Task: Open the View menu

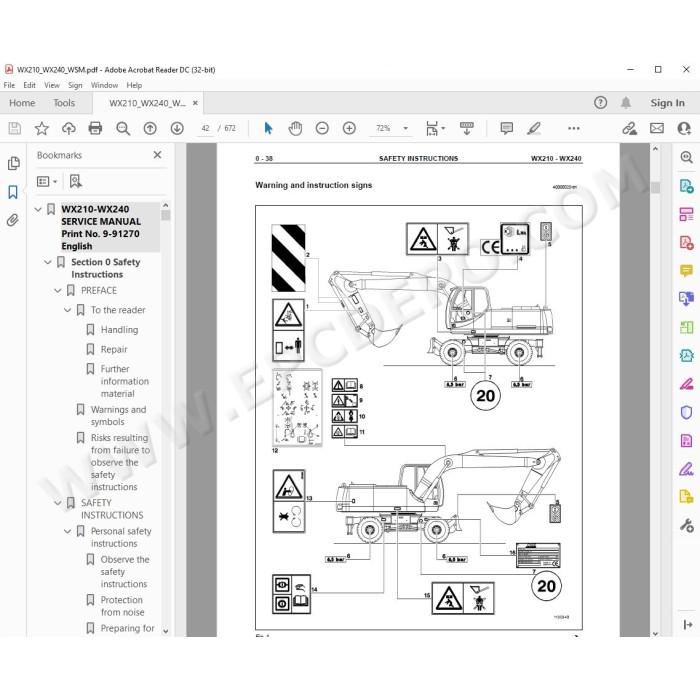Action: (x=52, y=85)
